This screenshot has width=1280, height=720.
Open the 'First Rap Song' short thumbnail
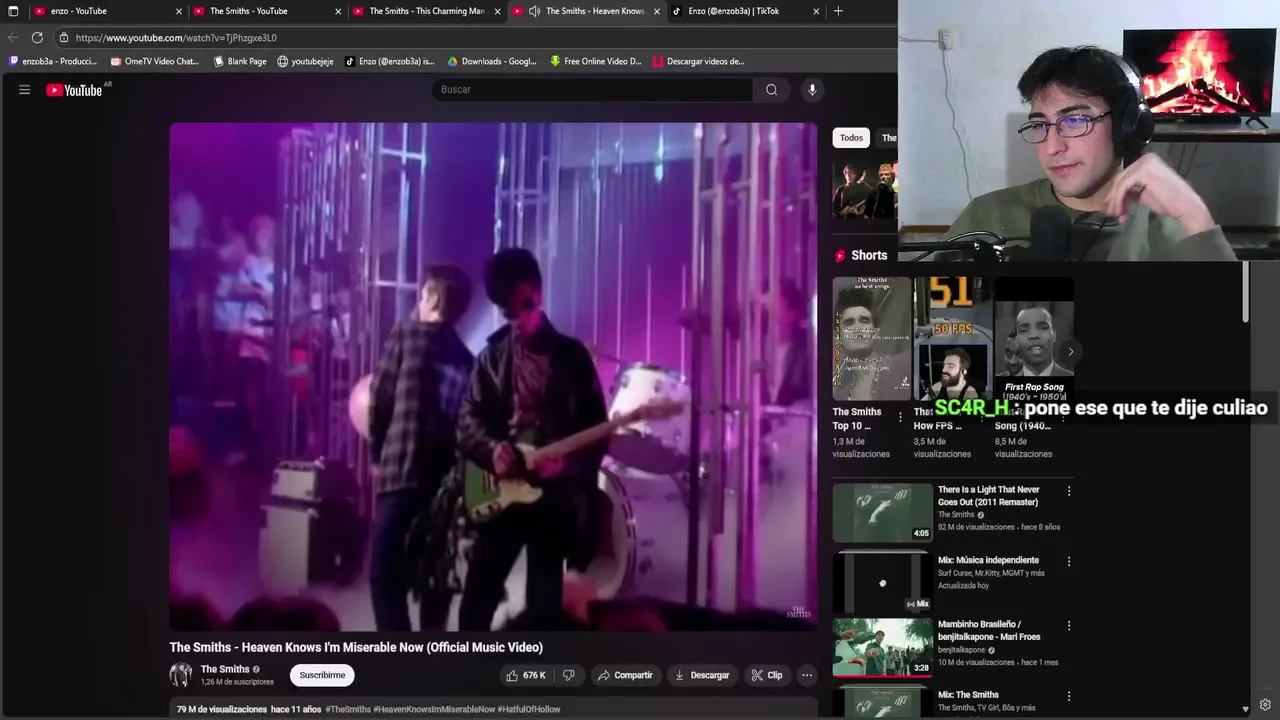click(1034, 338)
